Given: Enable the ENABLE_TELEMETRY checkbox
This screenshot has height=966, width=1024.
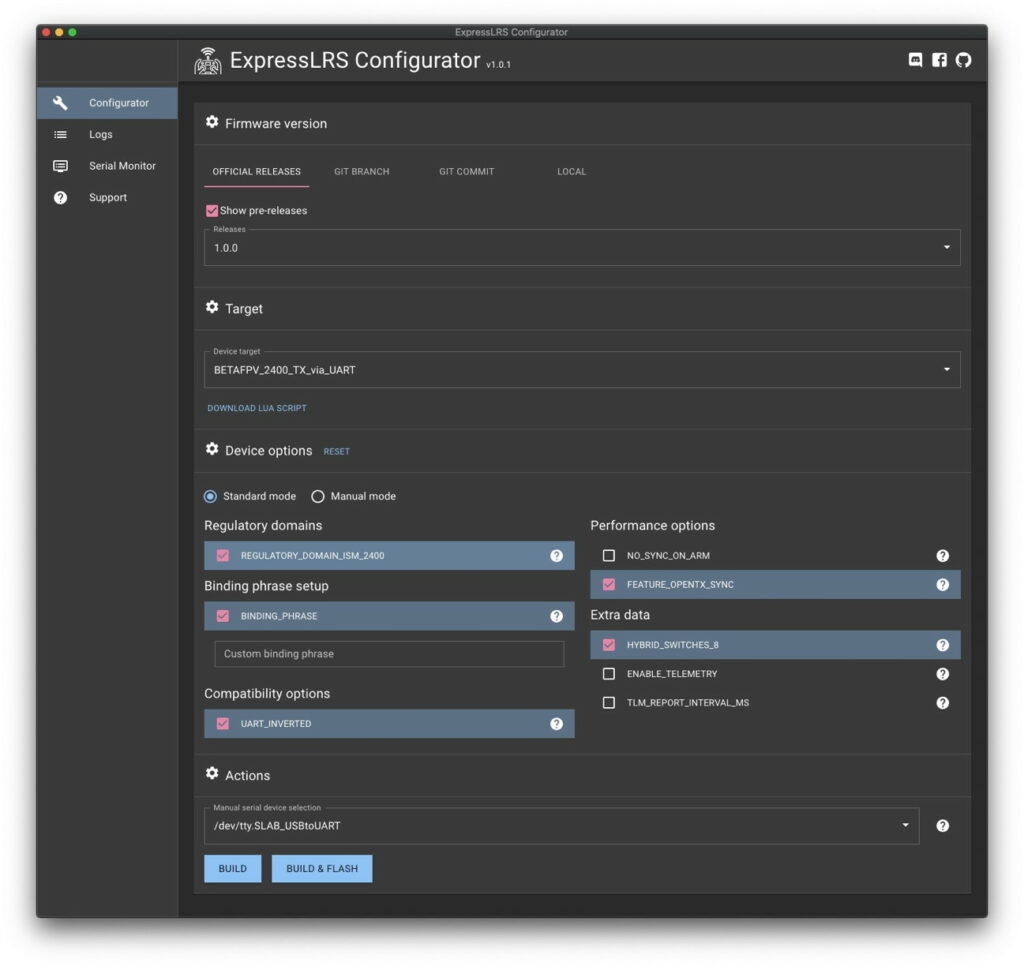Looking at the screenshot, I should 609,674.
